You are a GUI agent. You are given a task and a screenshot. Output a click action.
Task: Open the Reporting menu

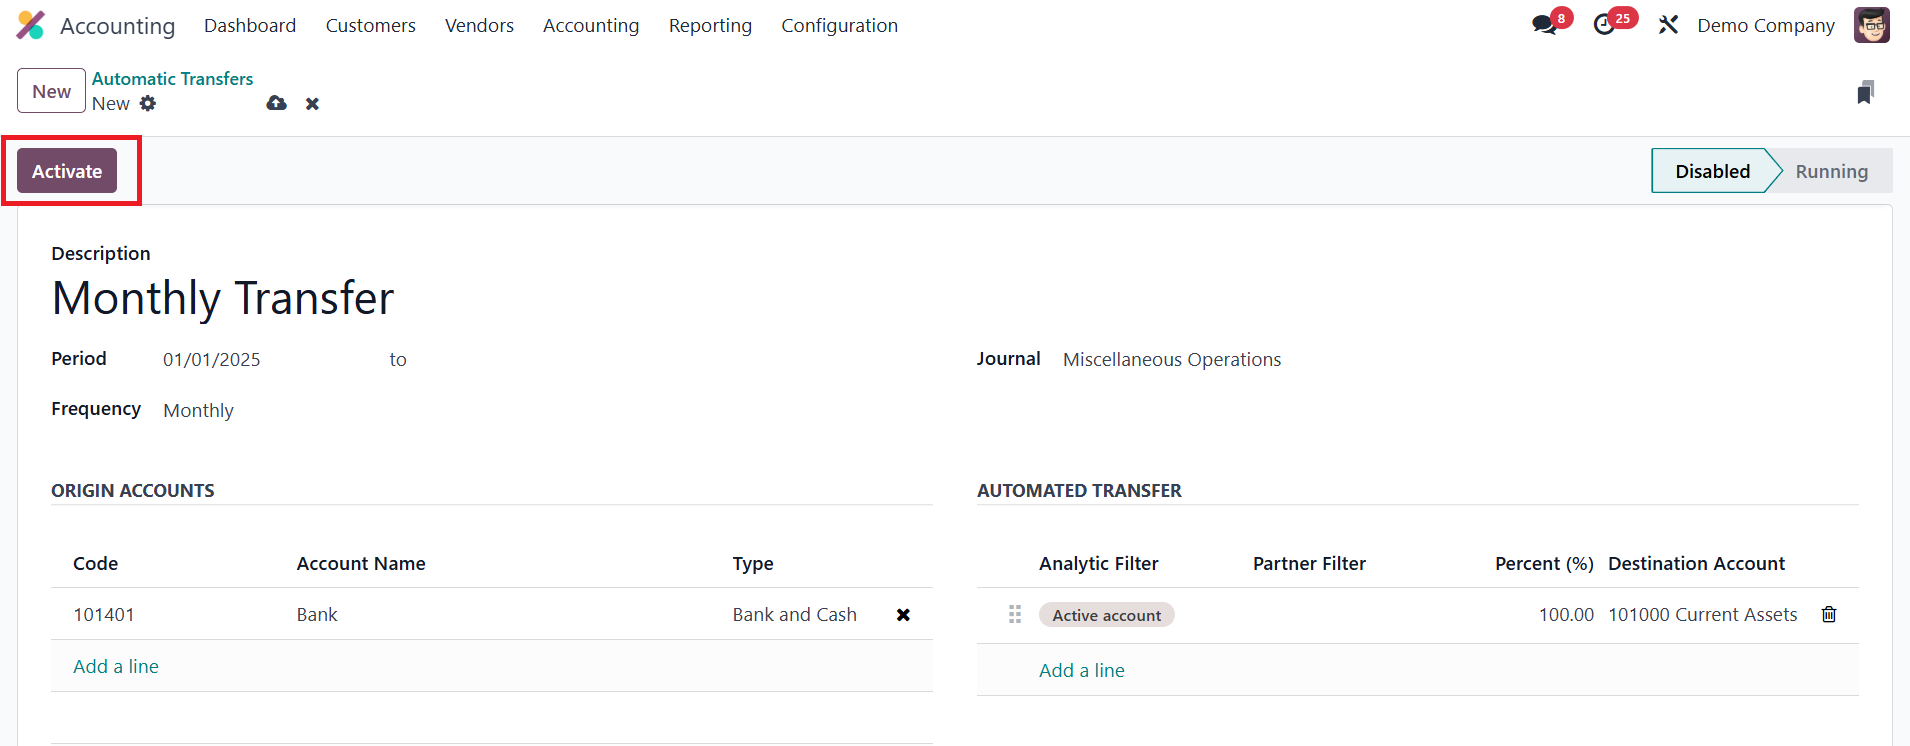(710, 26)
